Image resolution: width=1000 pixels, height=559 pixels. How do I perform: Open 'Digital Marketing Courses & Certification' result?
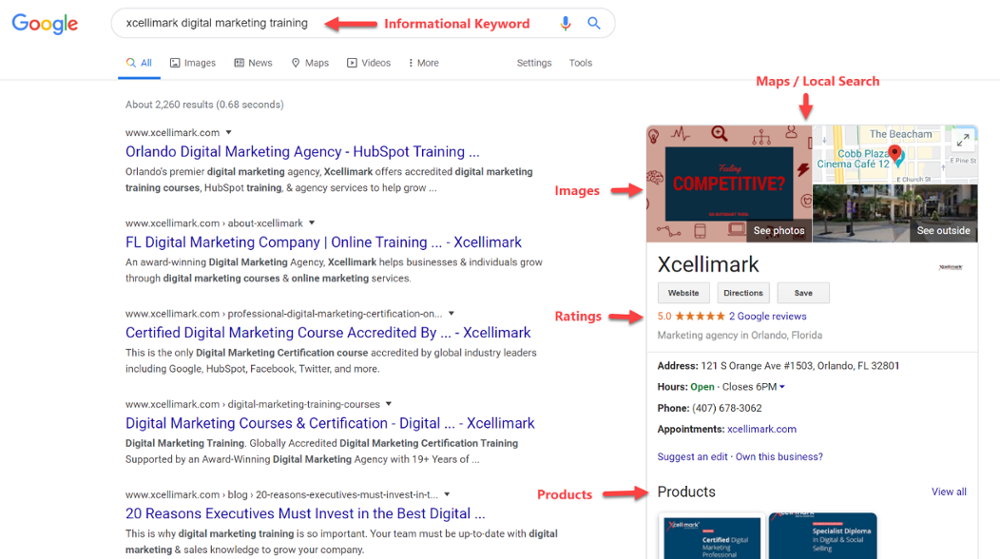330,423
